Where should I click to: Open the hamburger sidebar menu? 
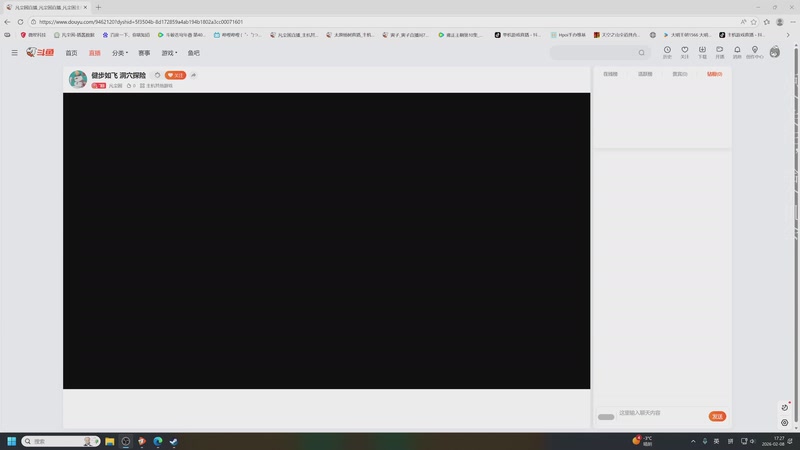pos(14,53)
